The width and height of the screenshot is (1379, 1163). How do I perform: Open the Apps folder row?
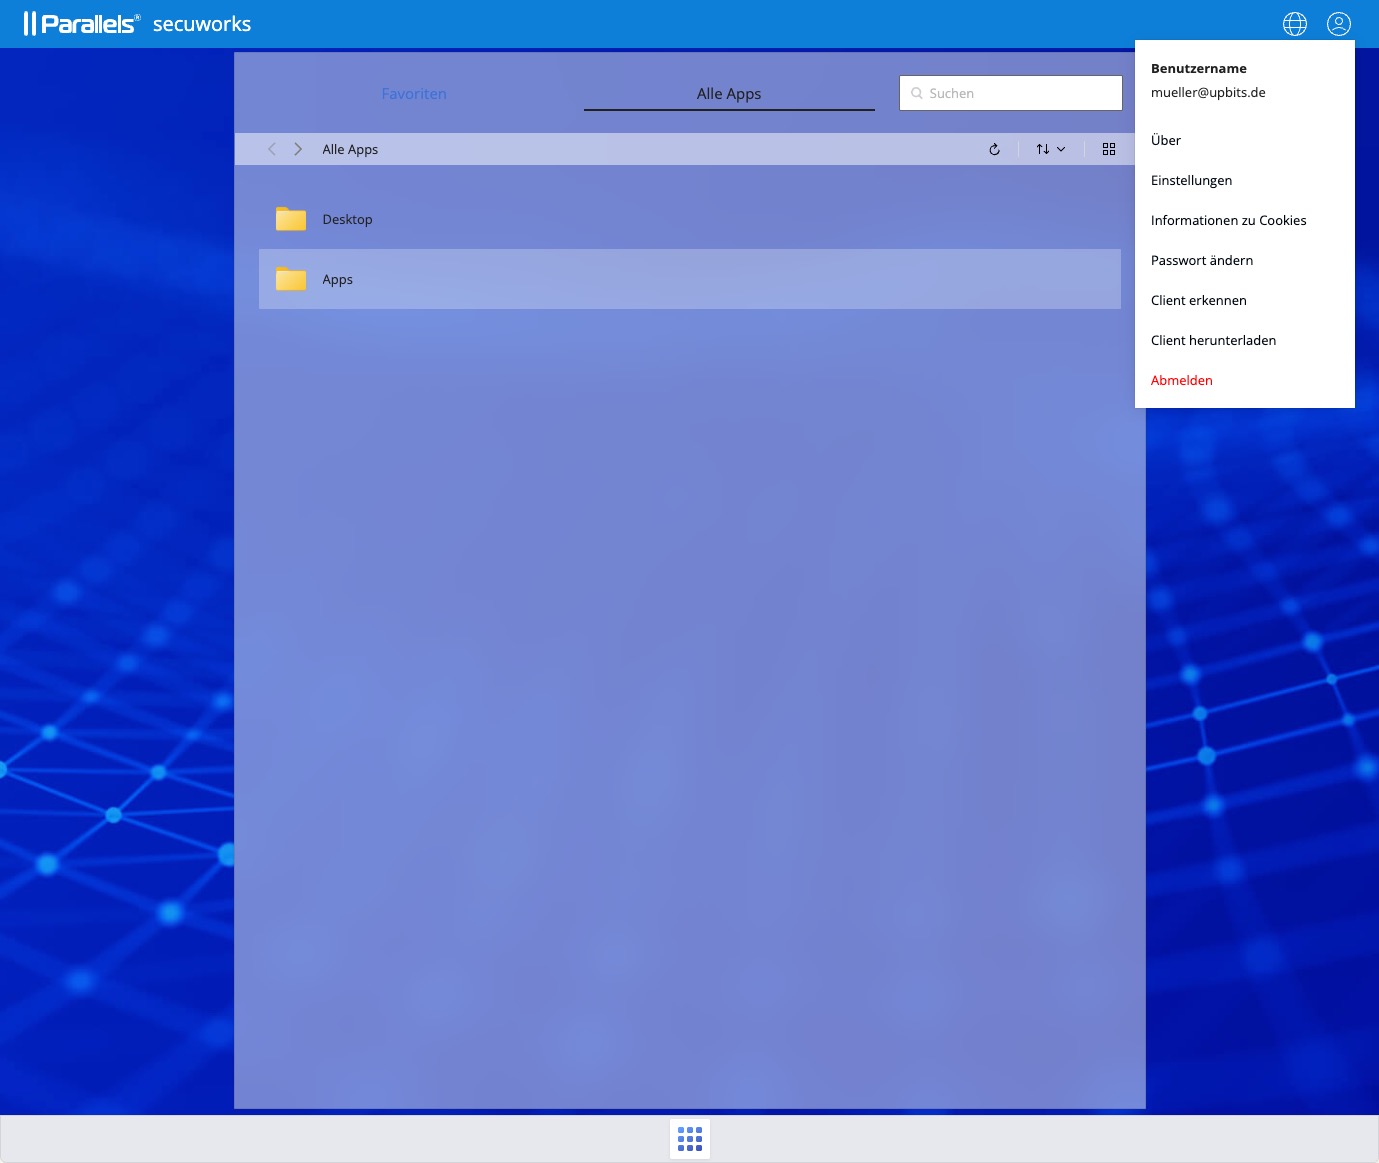689,279
